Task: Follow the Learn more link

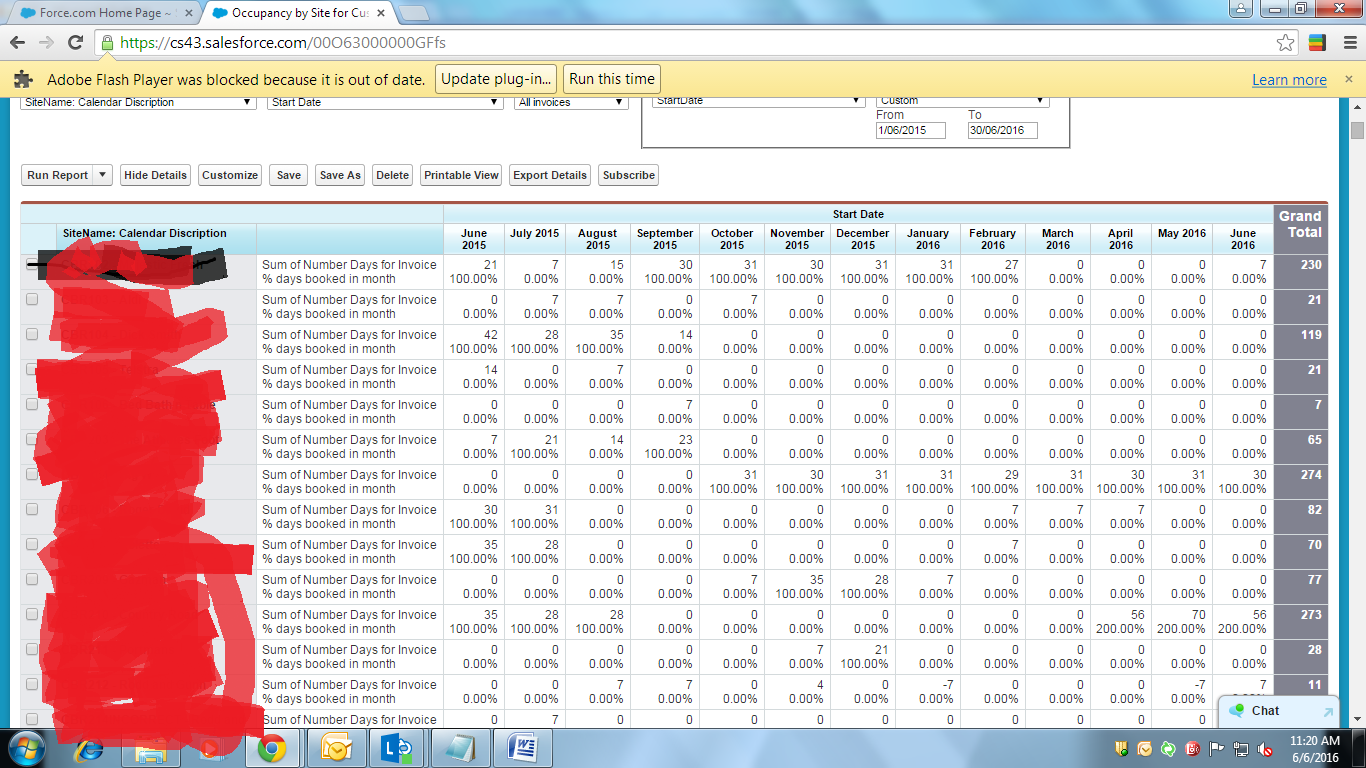Action: [x=1289, y=80]
